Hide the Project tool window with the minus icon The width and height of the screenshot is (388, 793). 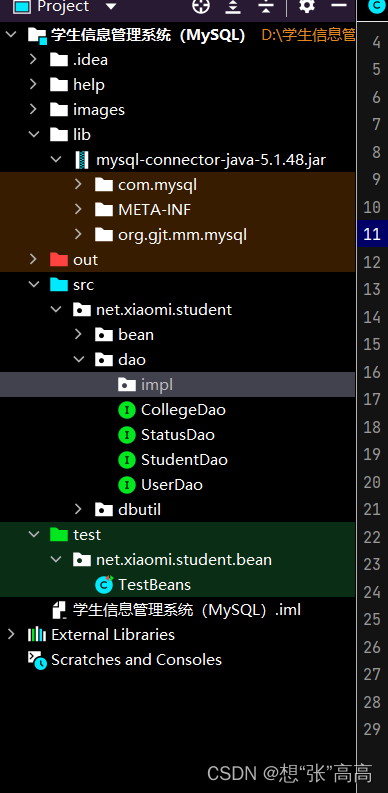[338, 5]
